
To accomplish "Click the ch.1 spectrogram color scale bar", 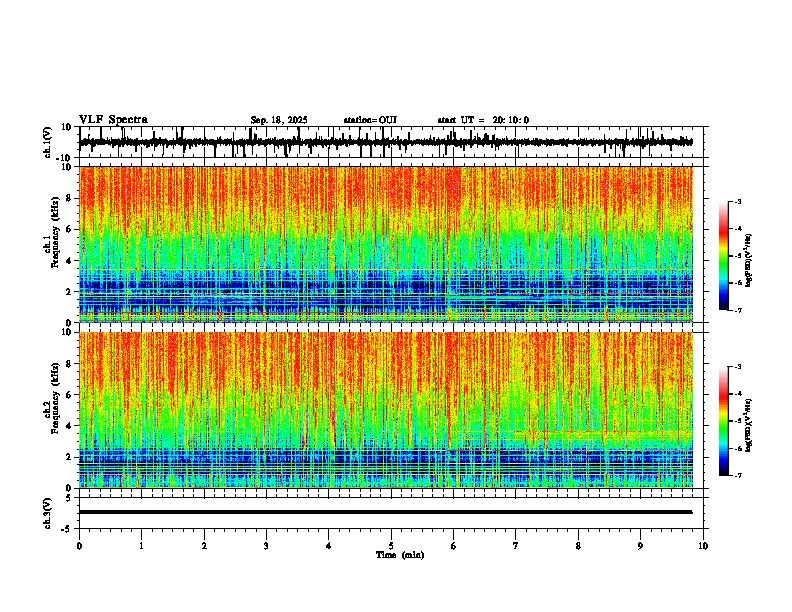I will tap(724, 256).
